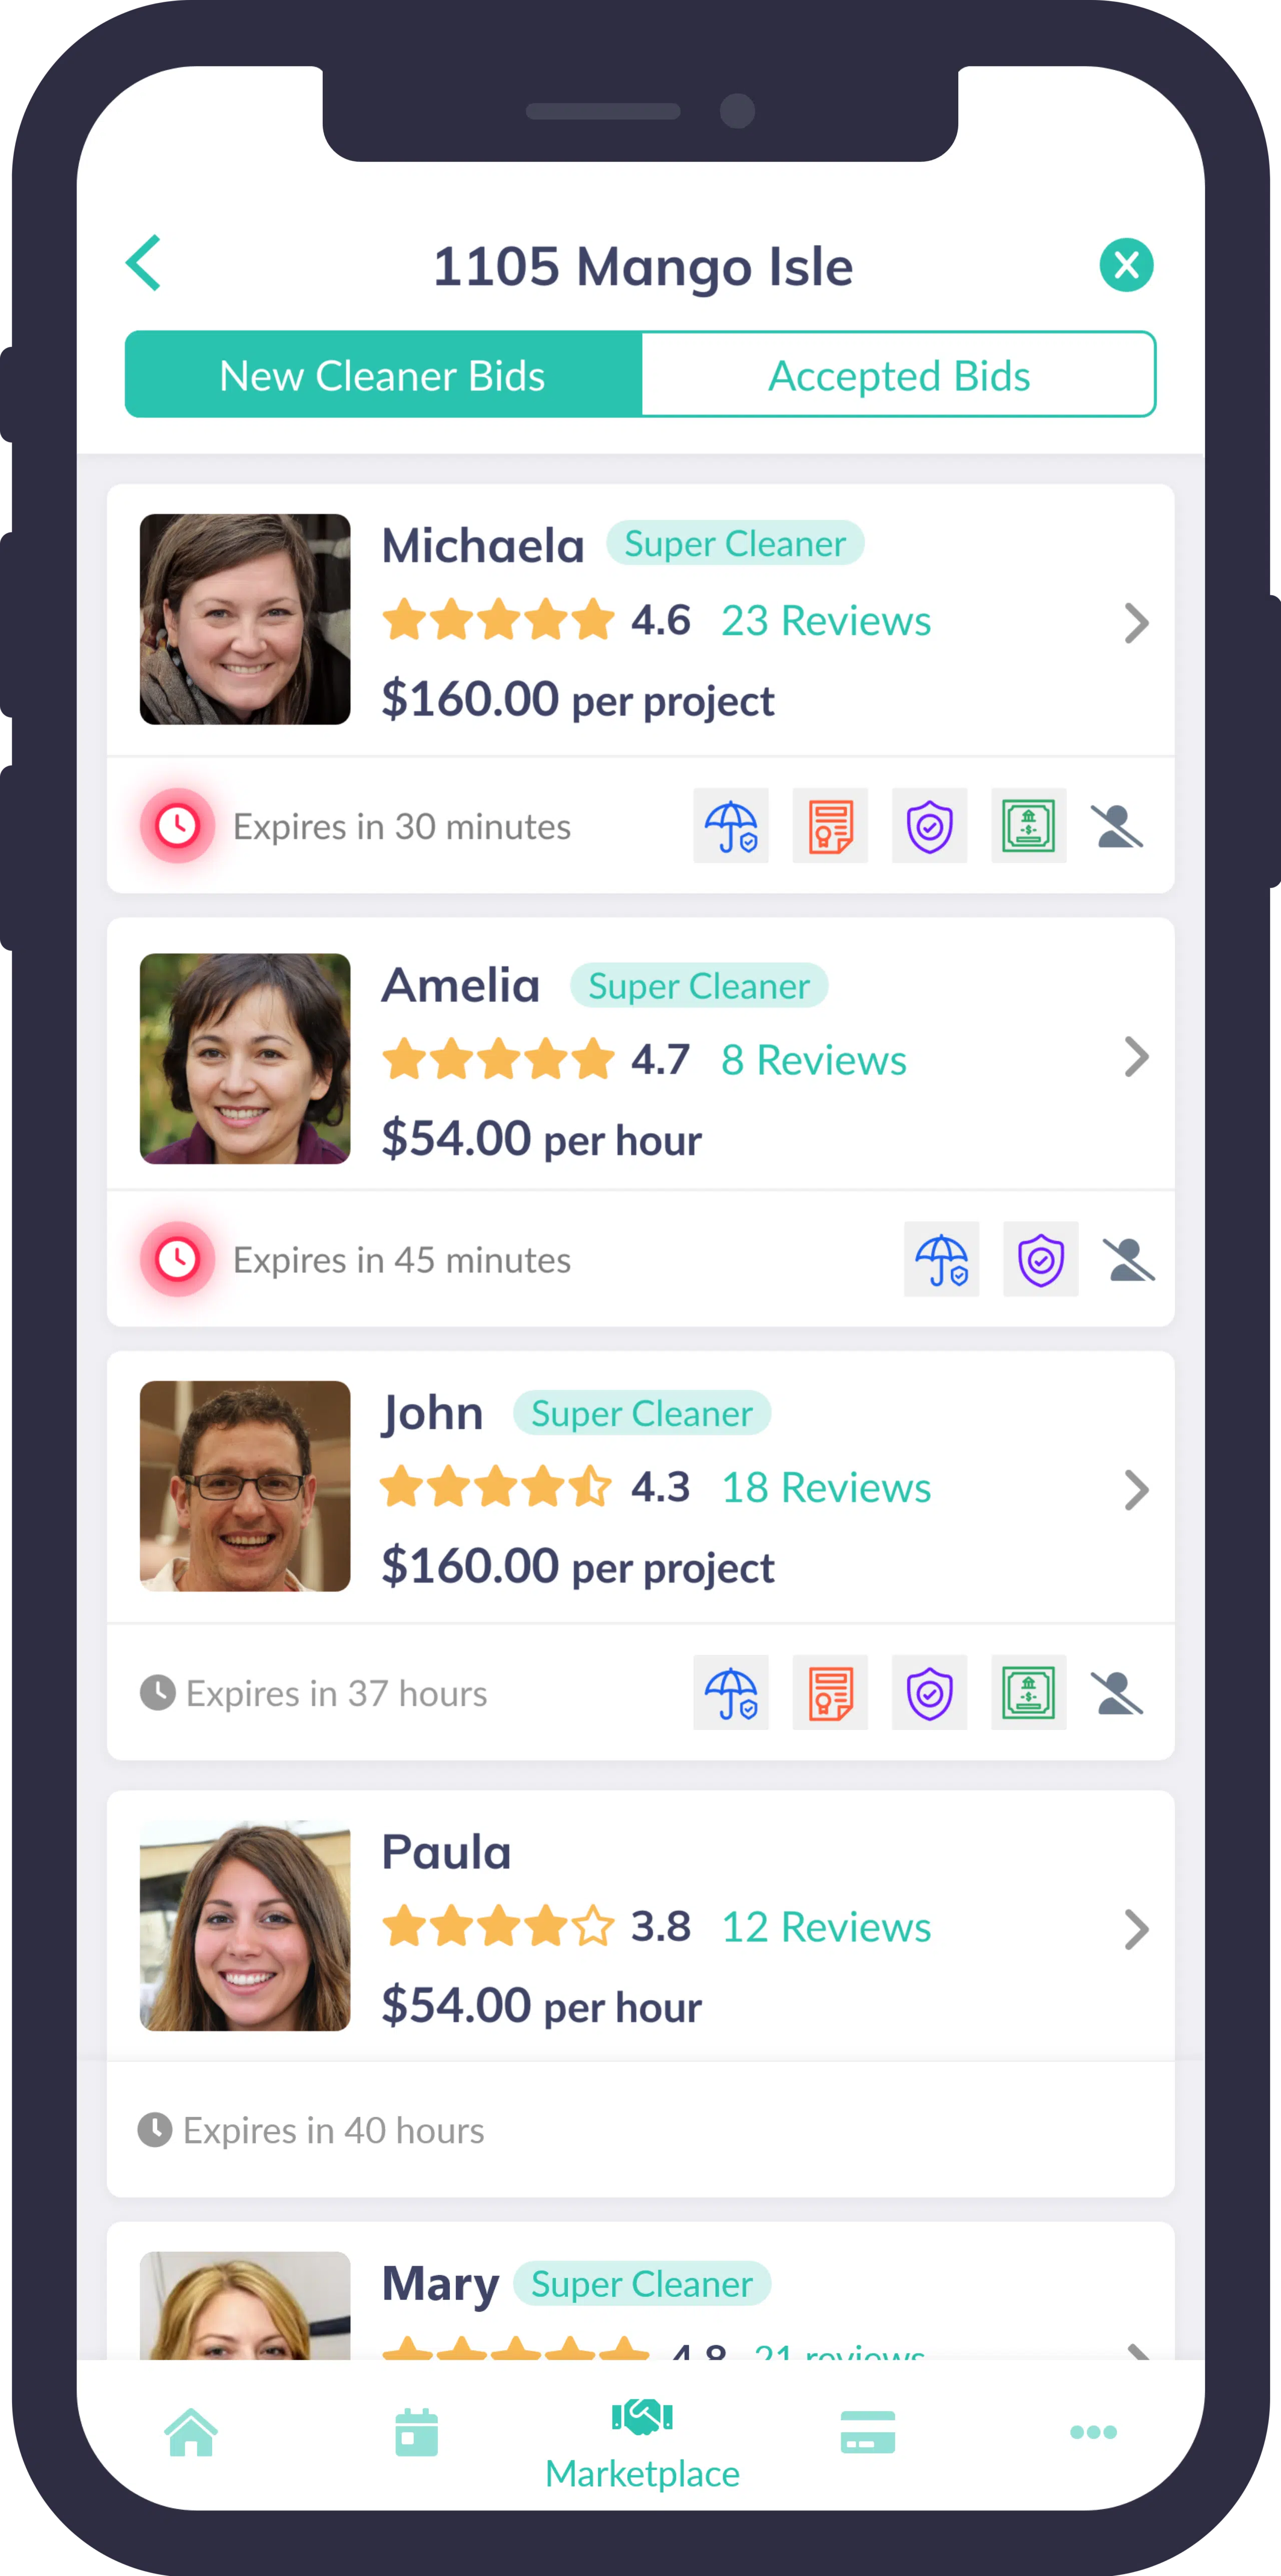
Task: Close the 1105 Mango Isle screen
Action: (x=1126, y=265)
